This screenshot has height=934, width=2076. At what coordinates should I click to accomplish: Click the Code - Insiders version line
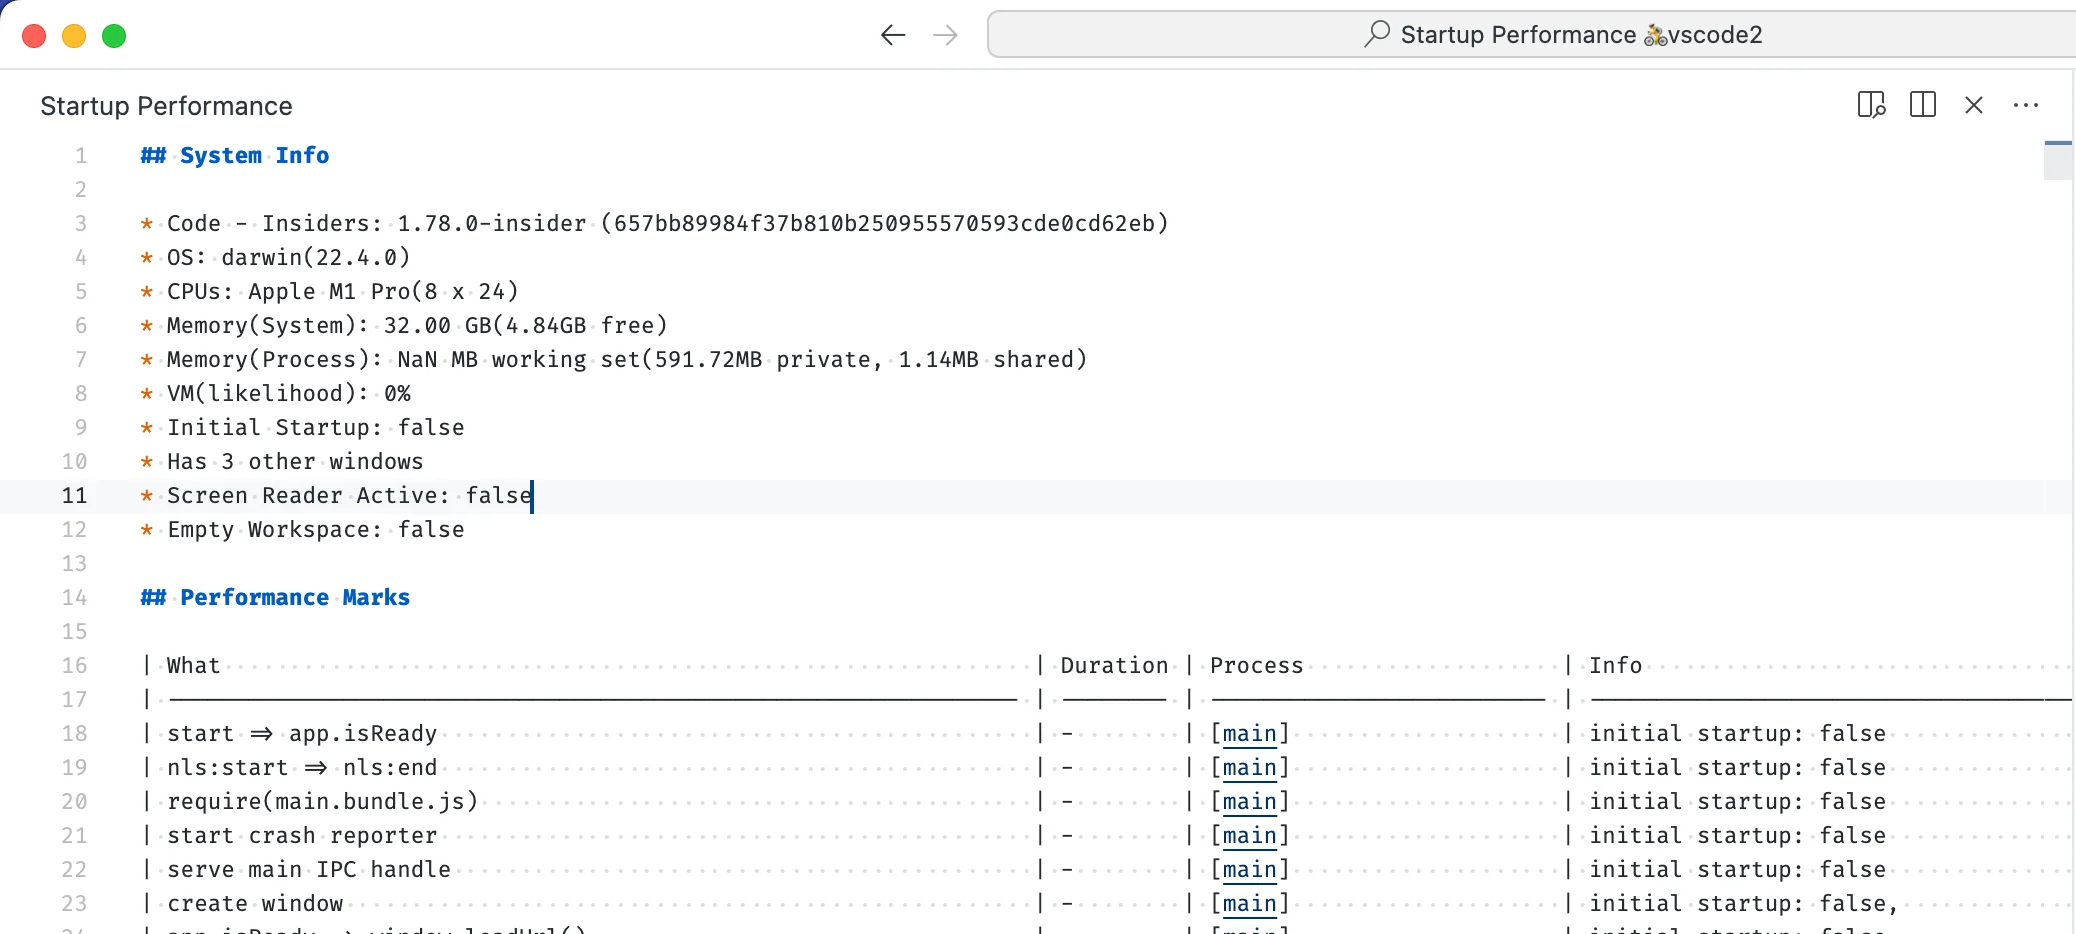(655, 223)
